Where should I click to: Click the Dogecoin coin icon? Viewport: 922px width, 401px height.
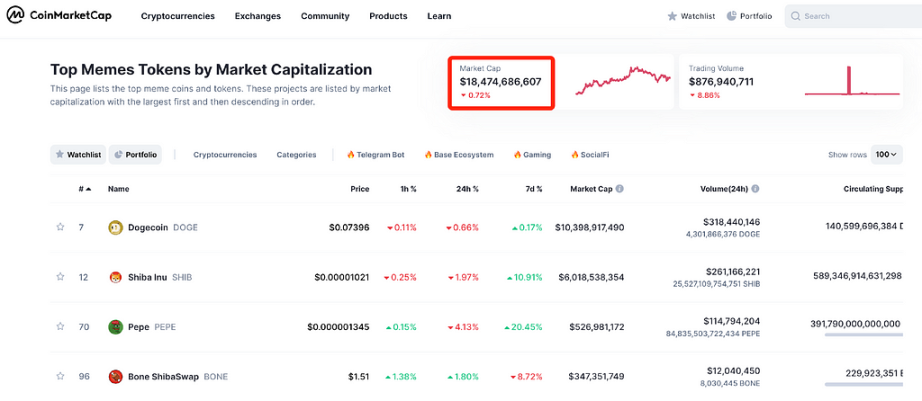coord(115,228)
